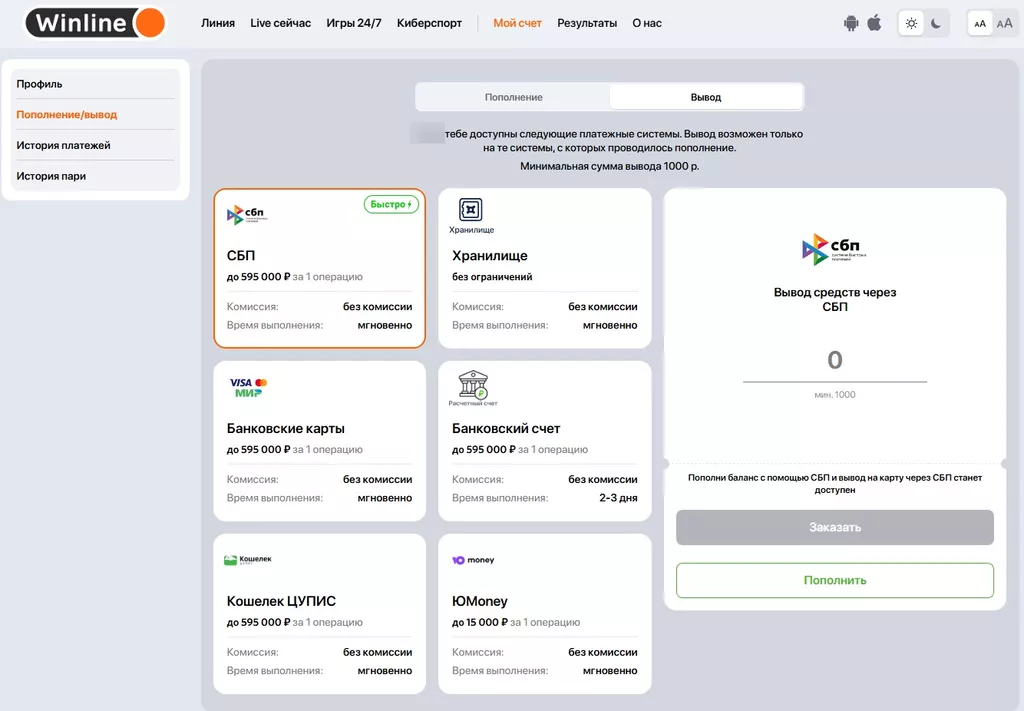Open История пари in the sidebar
Screen dimensions: 1024x711
pyautogui.click(x=95, y=176)
